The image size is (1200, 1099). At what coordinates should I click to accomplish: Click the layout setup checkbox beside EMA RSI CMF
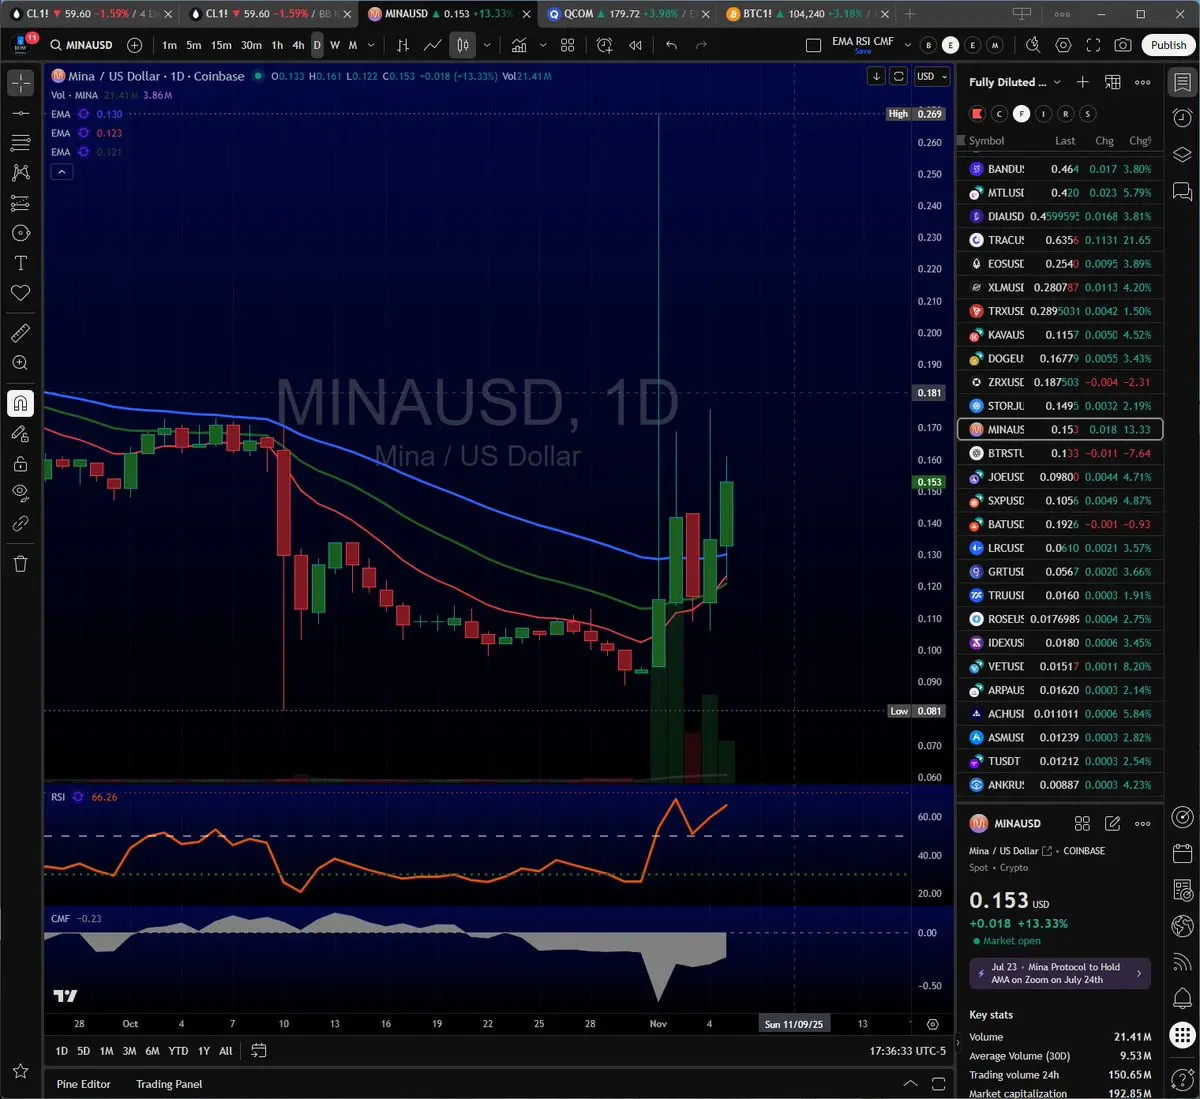[x=814, y=45]
